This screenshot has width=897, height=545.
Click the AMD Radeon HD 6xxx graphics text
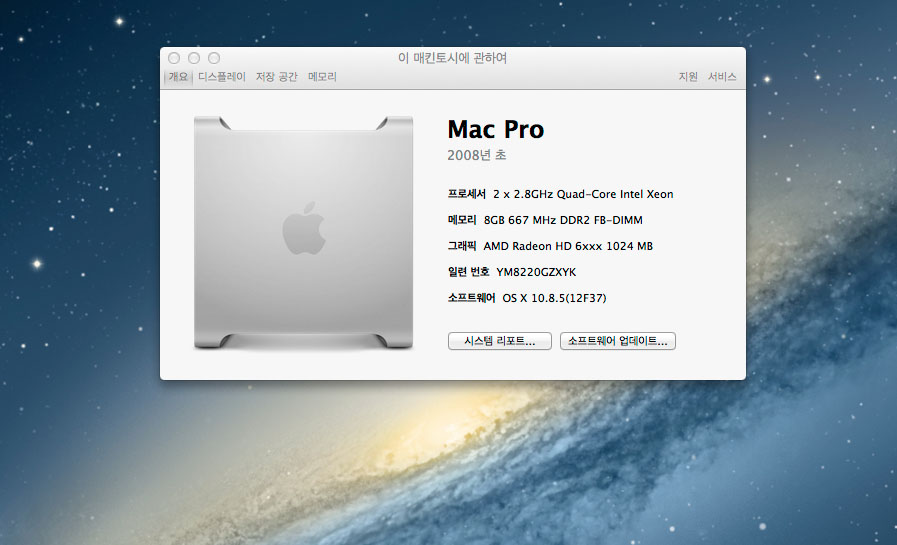[568, 246]
